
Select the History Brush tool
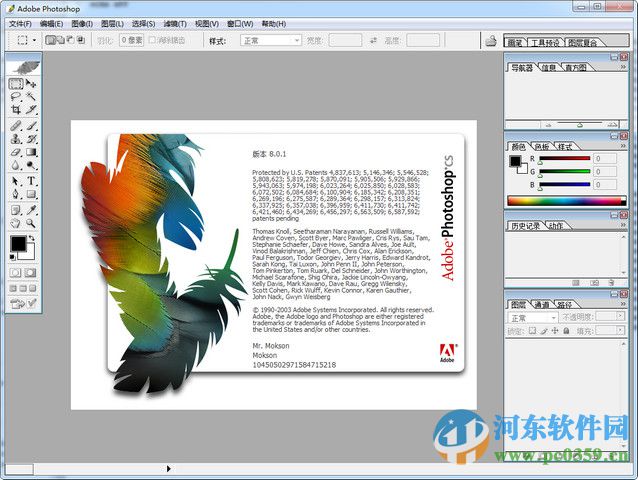[31, 139]
